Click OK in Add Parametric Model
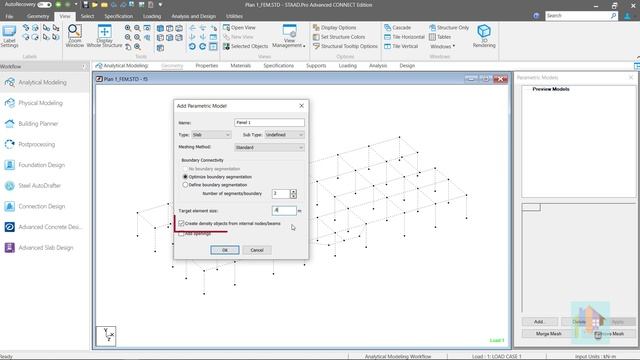The height and width of the screenshot is (360, 640). click(x=224, y=250)
